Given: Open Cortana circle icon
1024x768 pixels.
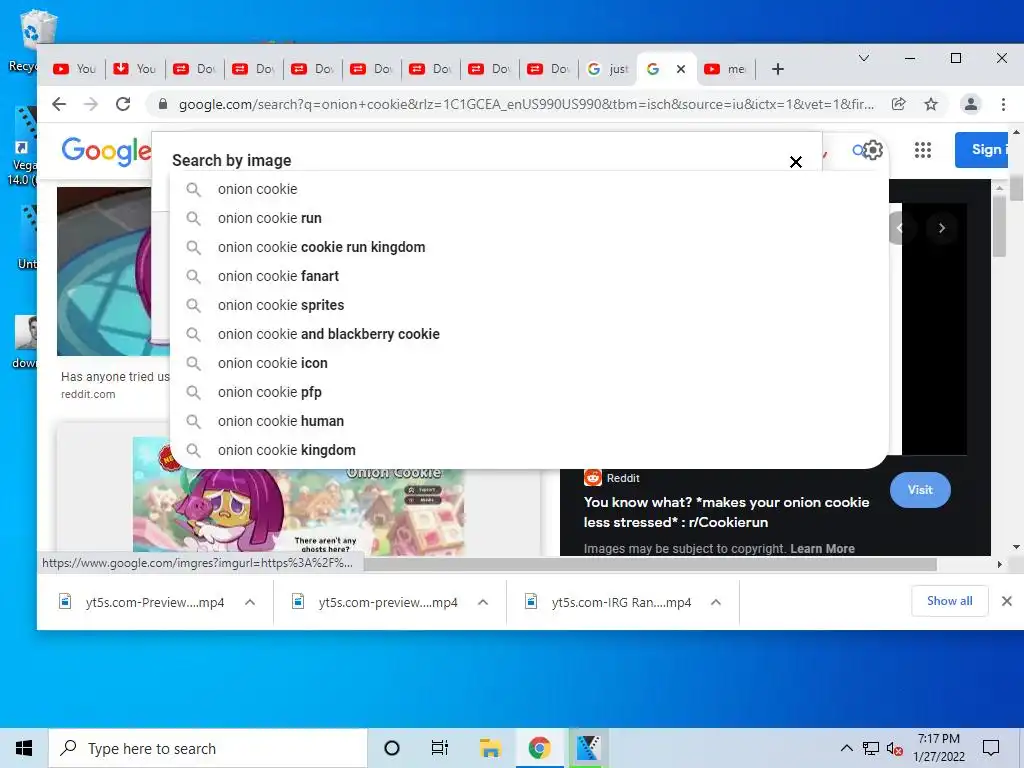Looking at the screenshot, I should click(391, 748).
